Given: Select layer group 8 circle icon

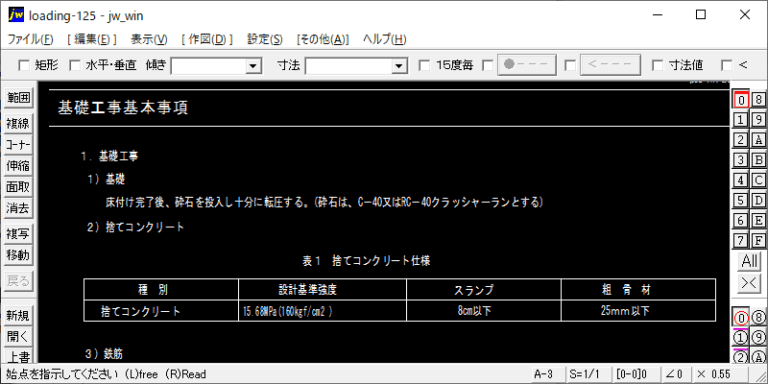Looking at the screenshot, I should [x=759, y=318].
